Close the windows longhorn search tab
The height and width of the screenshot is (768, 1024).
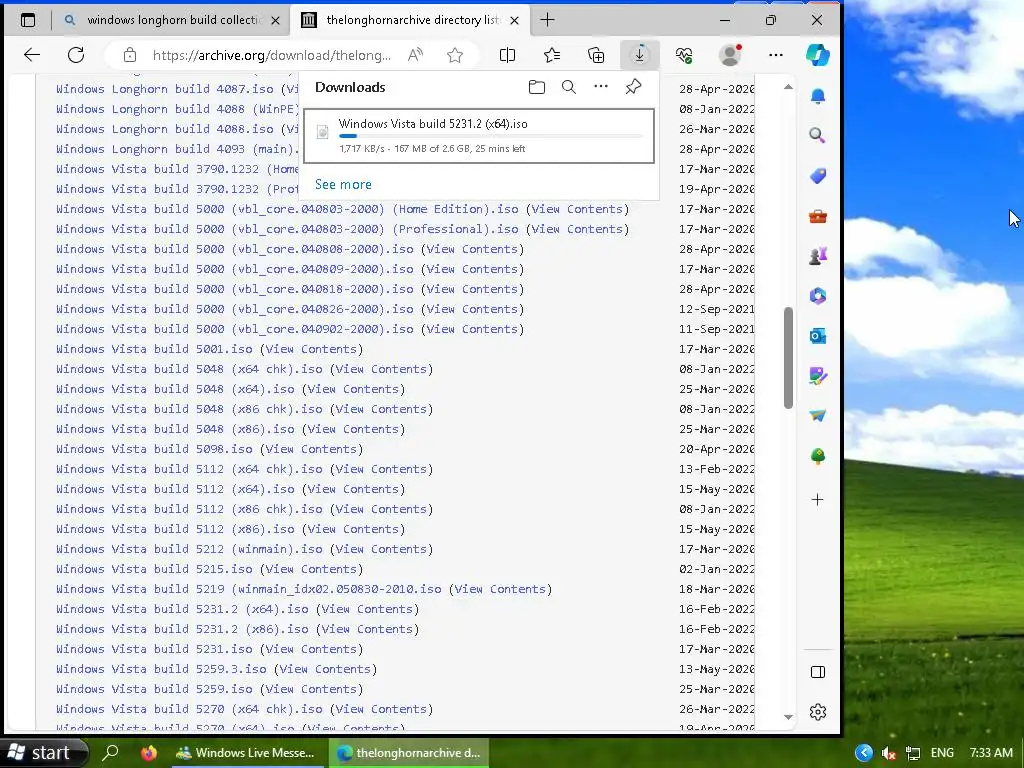coord(276,20)
